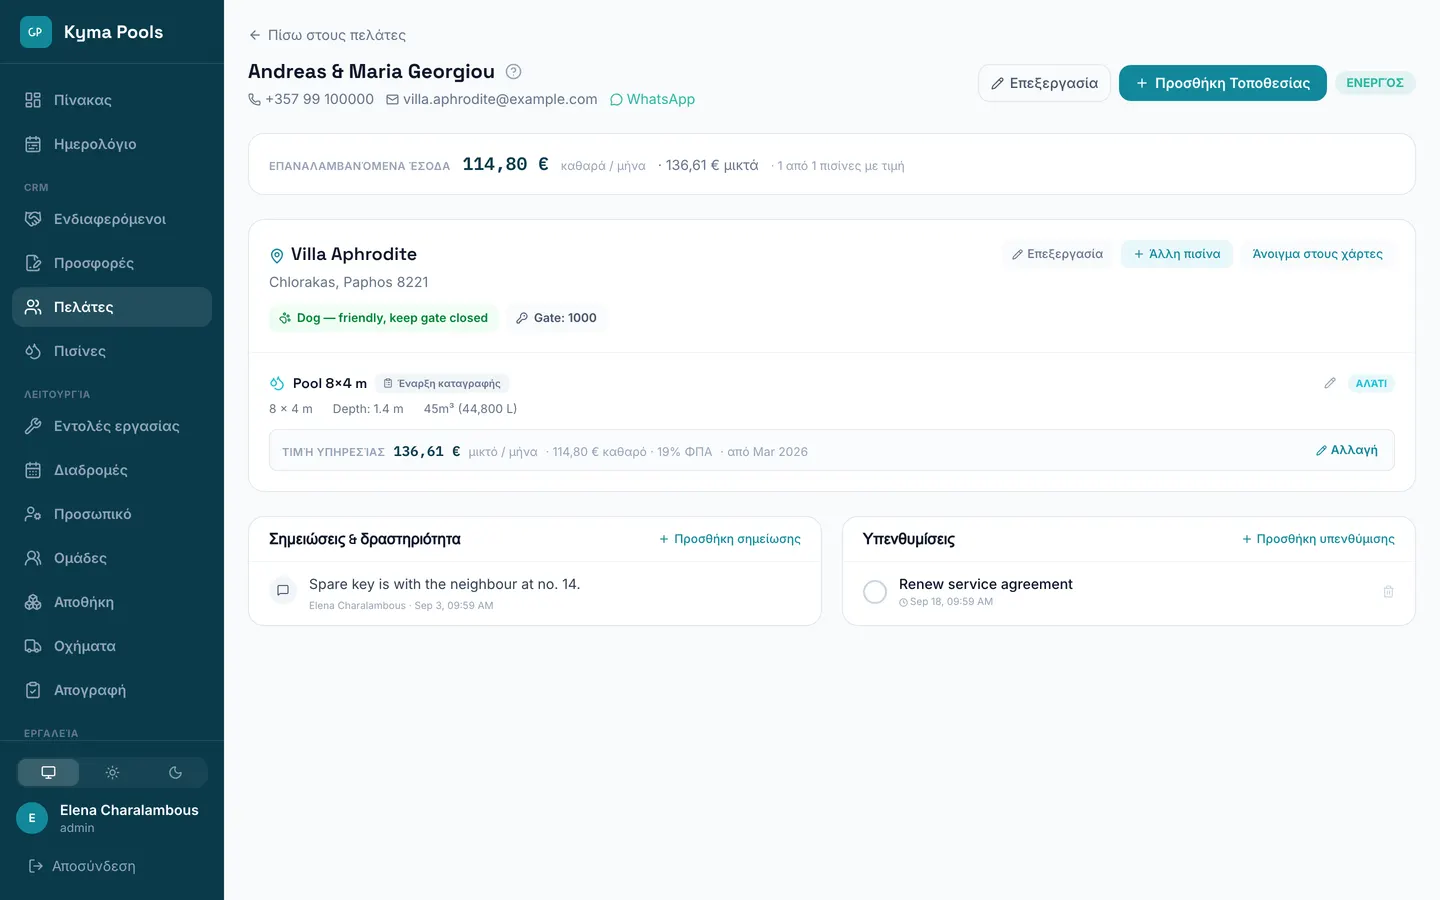Click the Kyma Pools logo icon
The height and width of the screenshot is (900, 1440).
[35, 32]
